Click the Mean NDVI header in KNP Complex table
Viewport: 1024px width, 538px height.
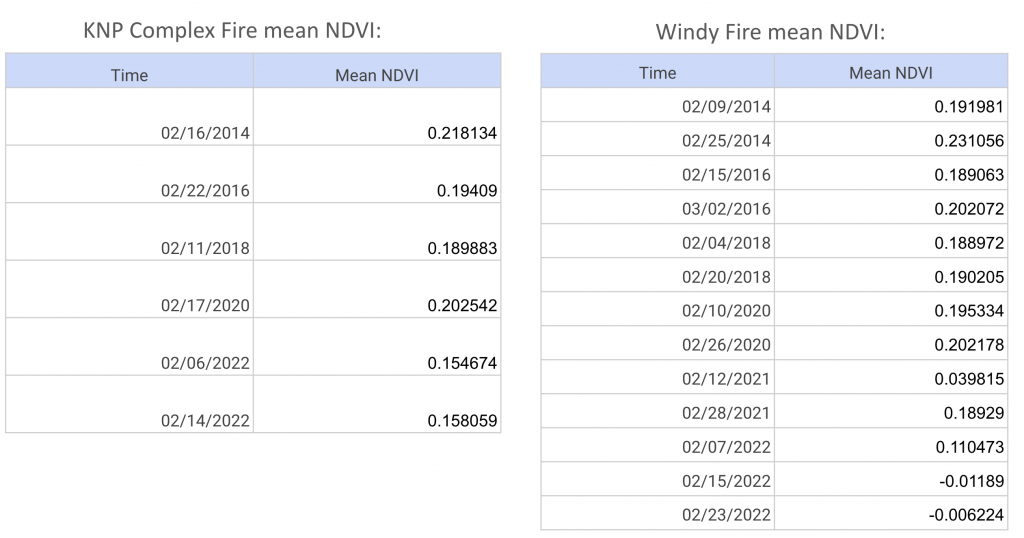377,75
